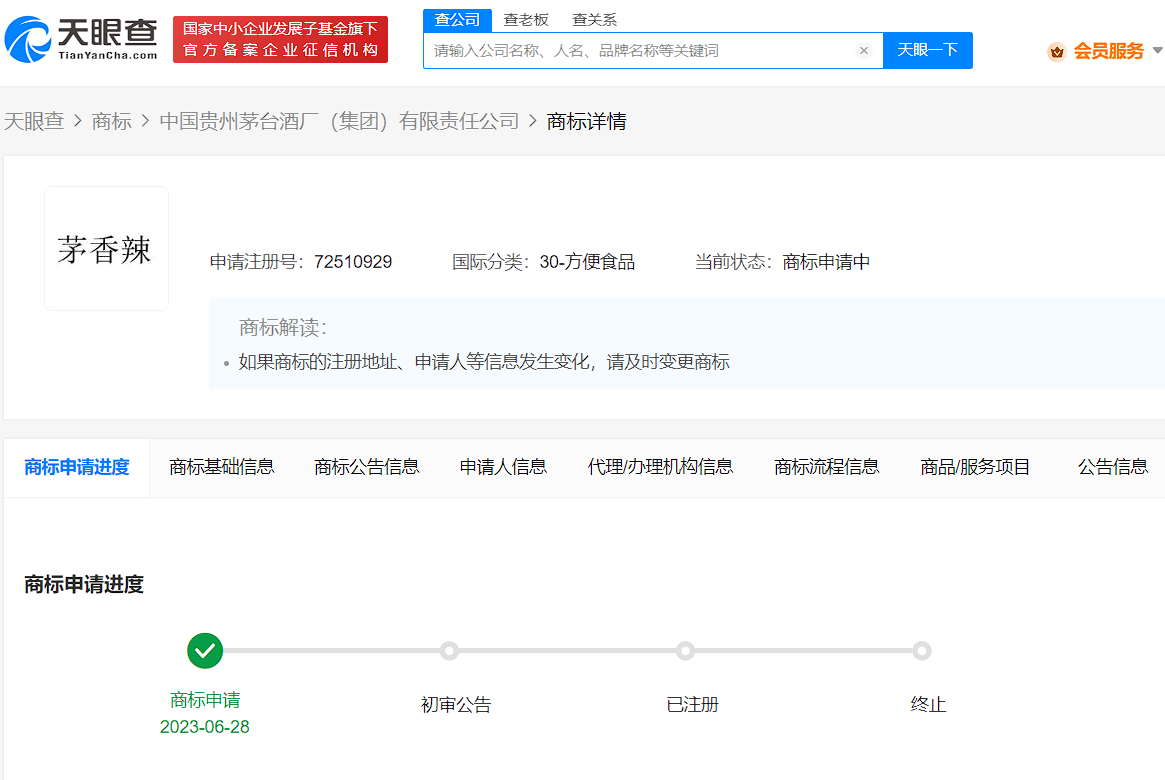This screenshot has height=780, width=1165.
Task: Clear the search box with the X icon
Action: [x=864, y=51]
